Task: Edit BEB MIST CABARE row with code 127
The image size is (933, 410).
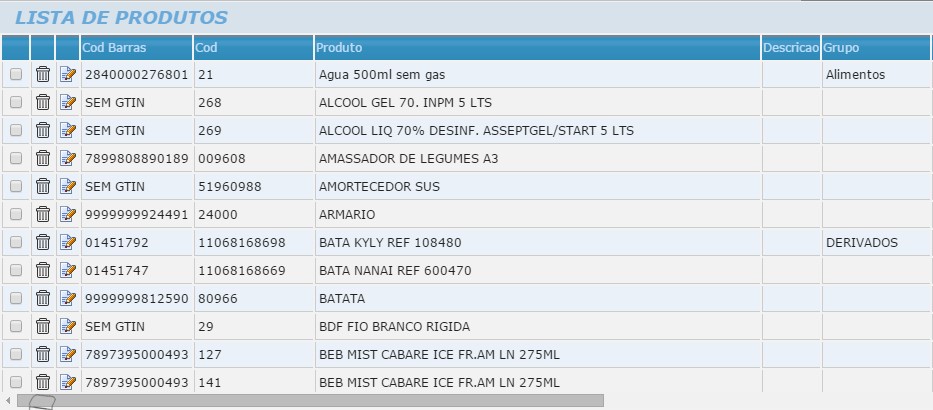Action: click(x=68, y=354)
